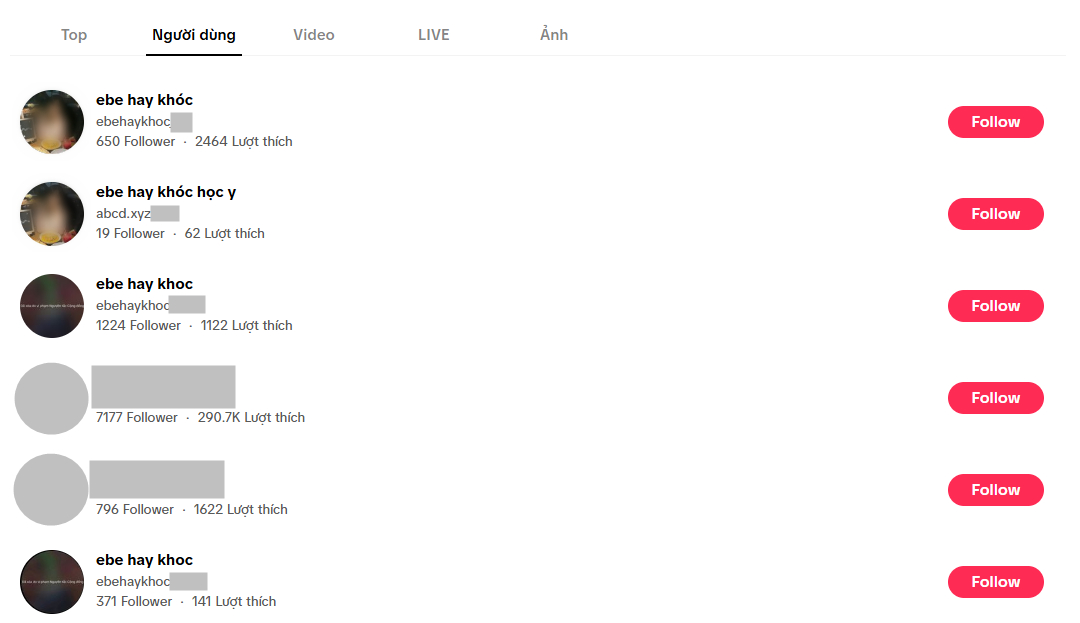Click the 7177 Follower count
This screenshot has height=623, width=1080.
136,417
